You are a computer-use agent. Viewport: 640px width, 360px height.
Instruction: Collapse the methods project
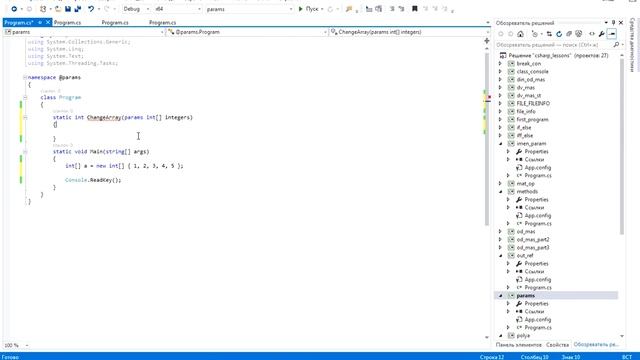point(500,191)
